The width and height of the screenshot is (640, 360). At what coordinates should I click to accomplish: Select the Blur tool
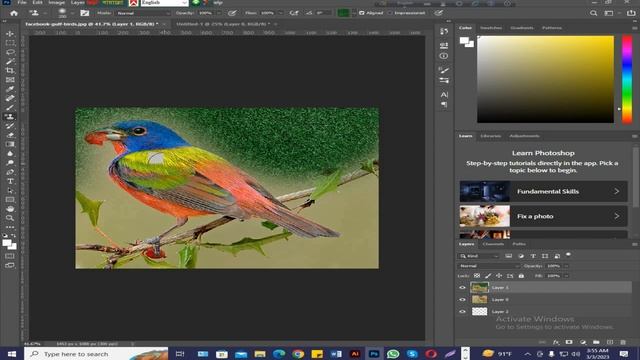coord(10,153)
